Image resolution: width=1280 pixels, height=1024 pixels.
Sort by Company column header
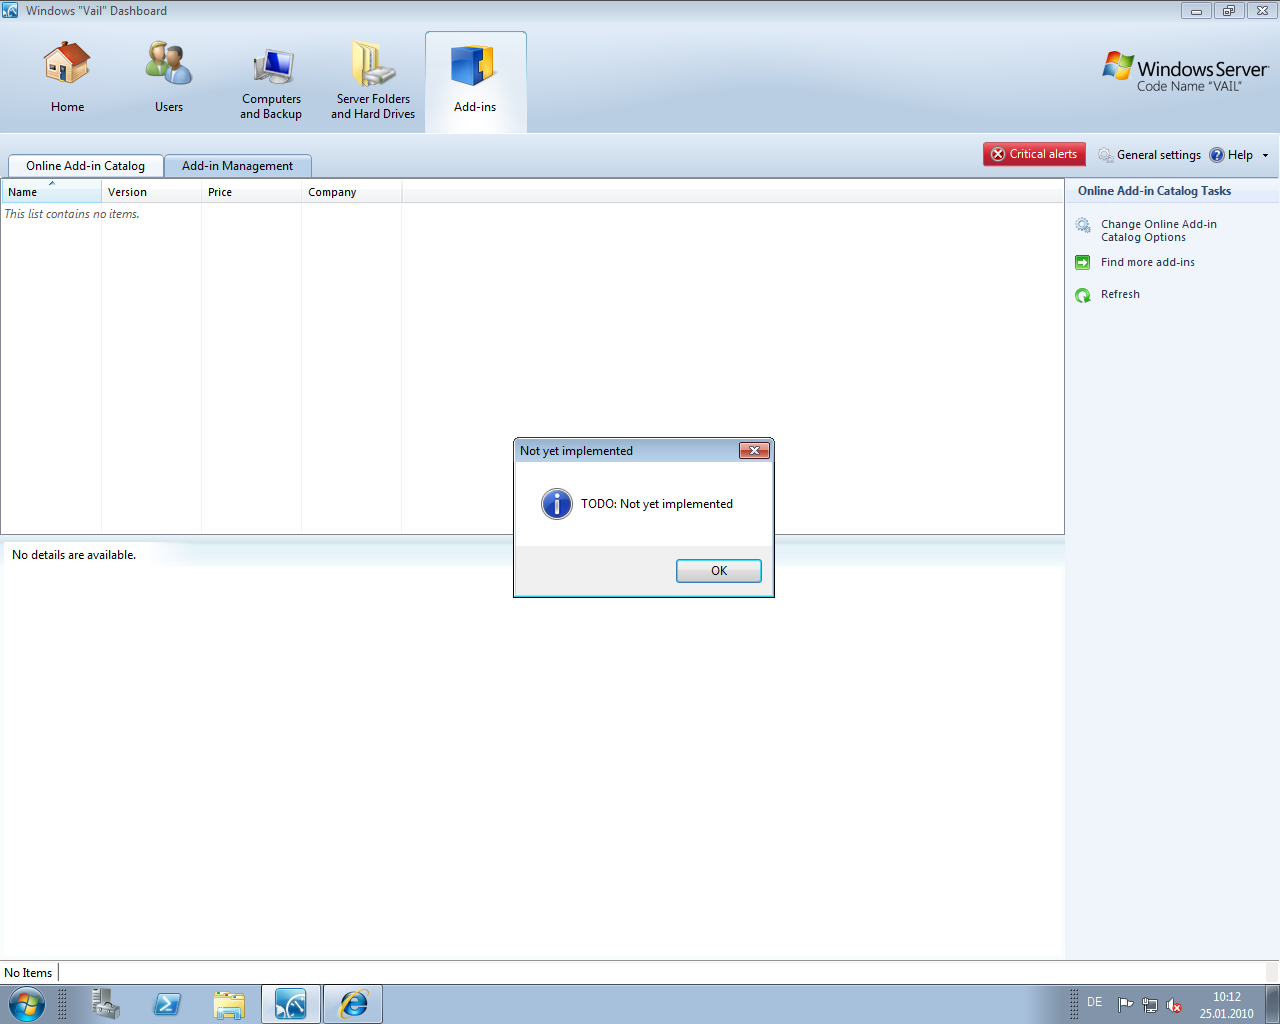point(351,192)
